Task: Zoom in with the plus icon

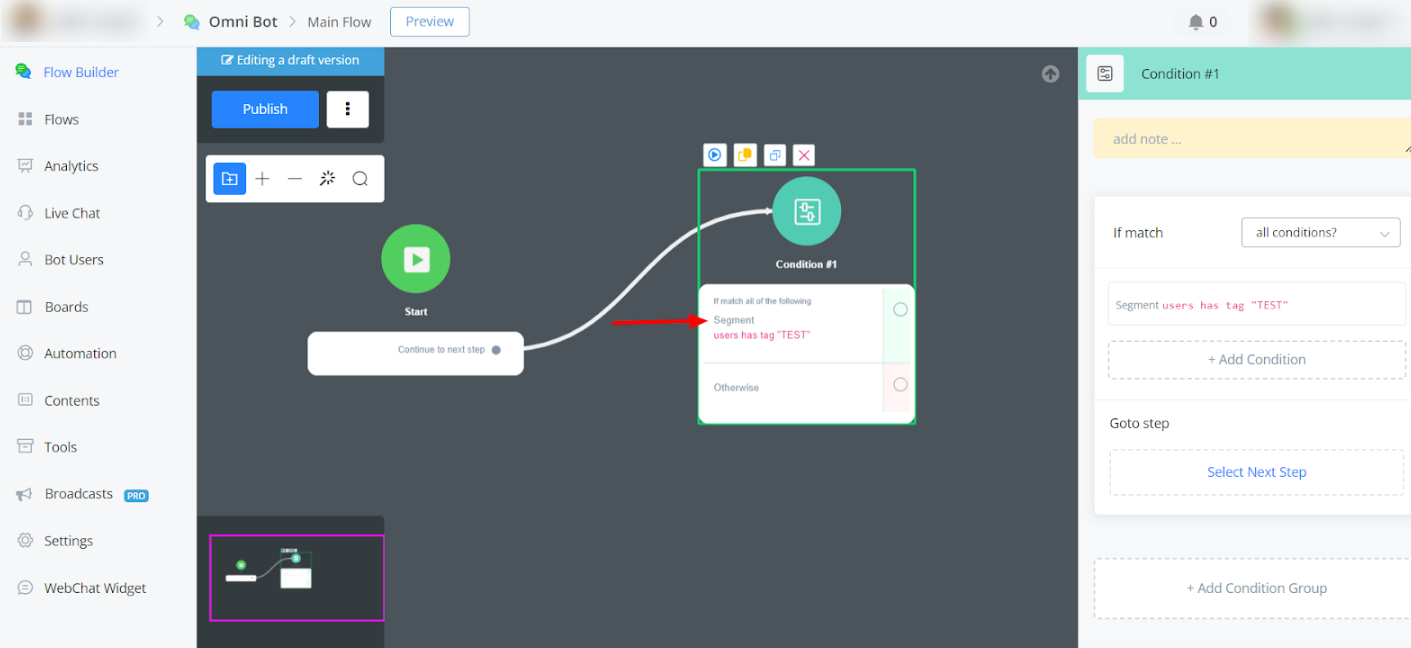Action: click(x=262, y=179)
